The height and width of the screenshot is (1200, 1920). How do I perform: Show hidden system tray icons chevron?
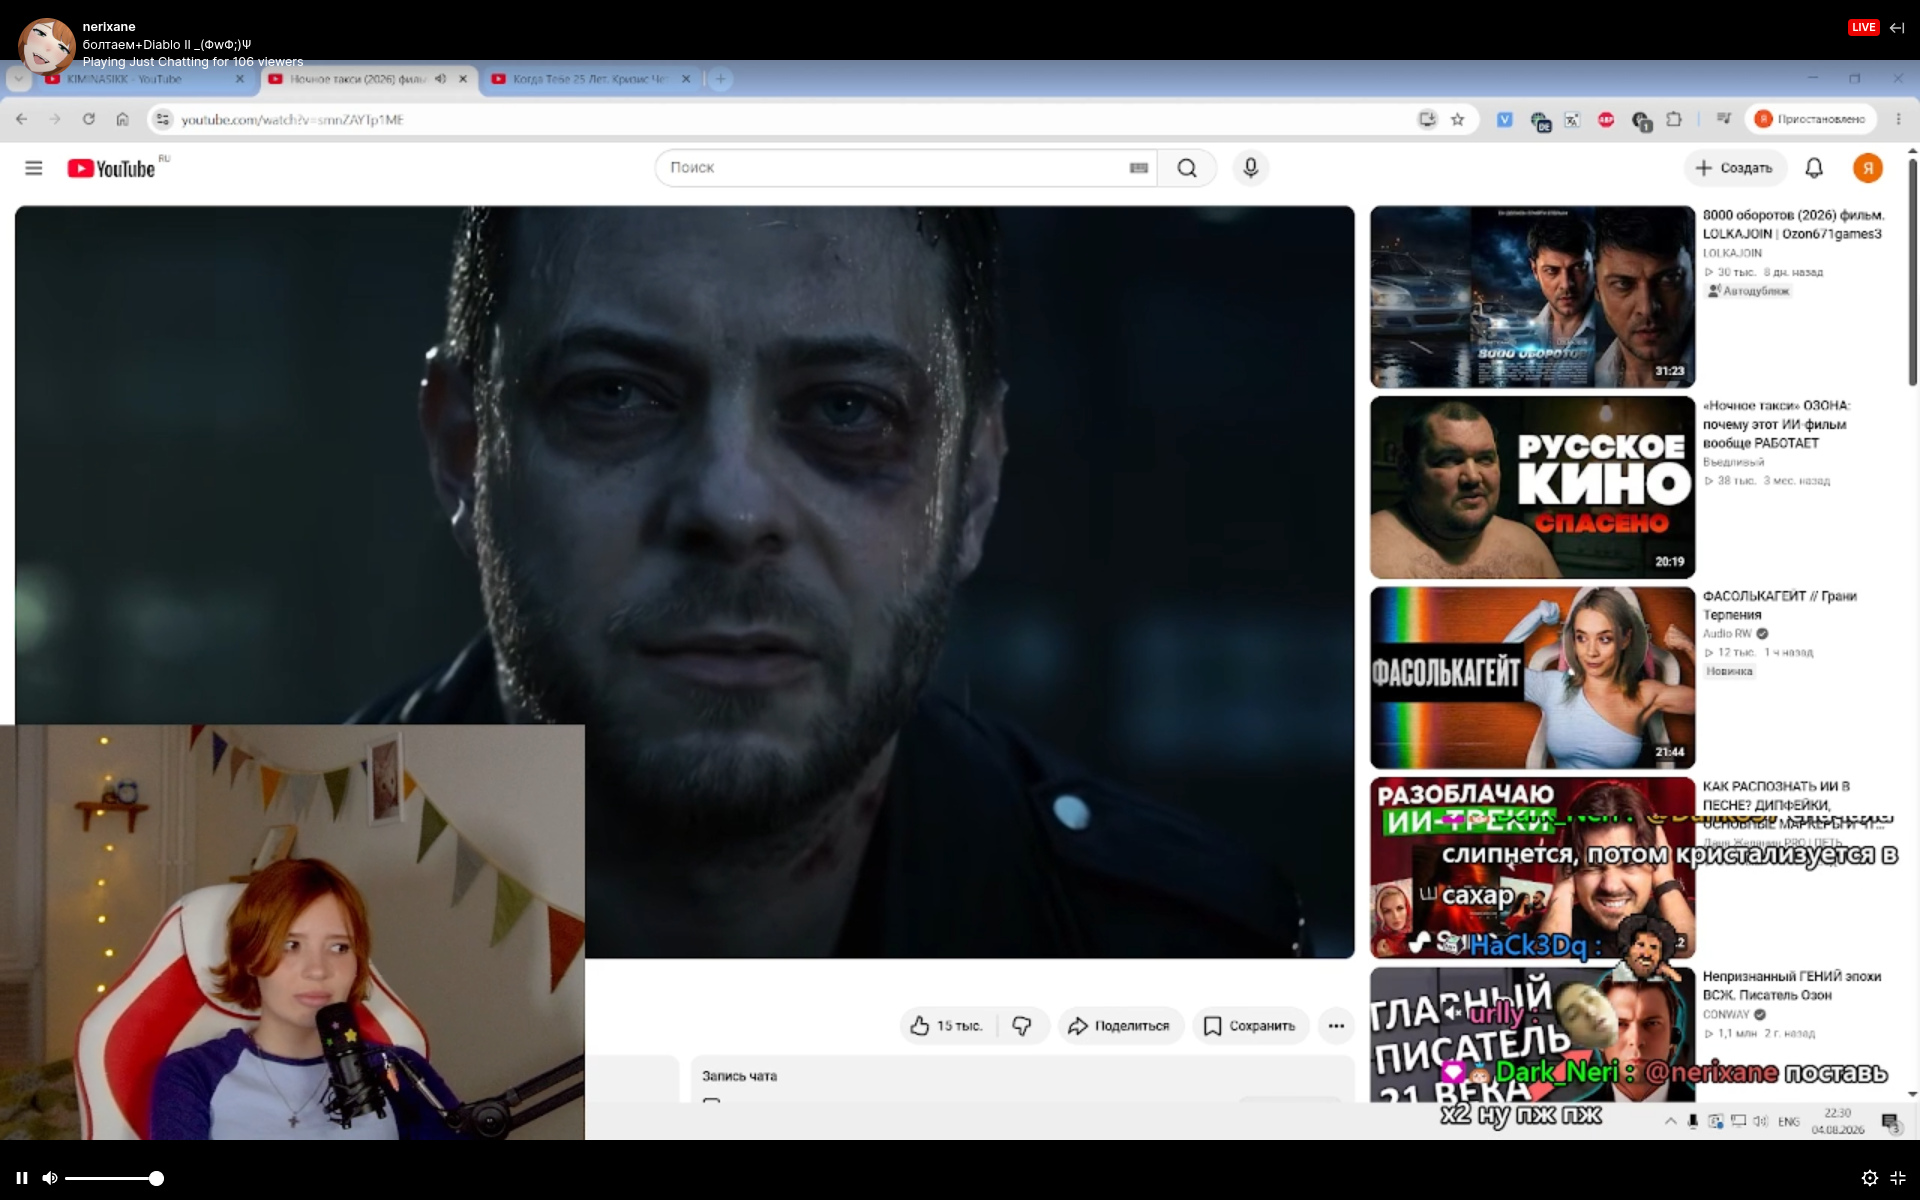coord(1670,1121)
